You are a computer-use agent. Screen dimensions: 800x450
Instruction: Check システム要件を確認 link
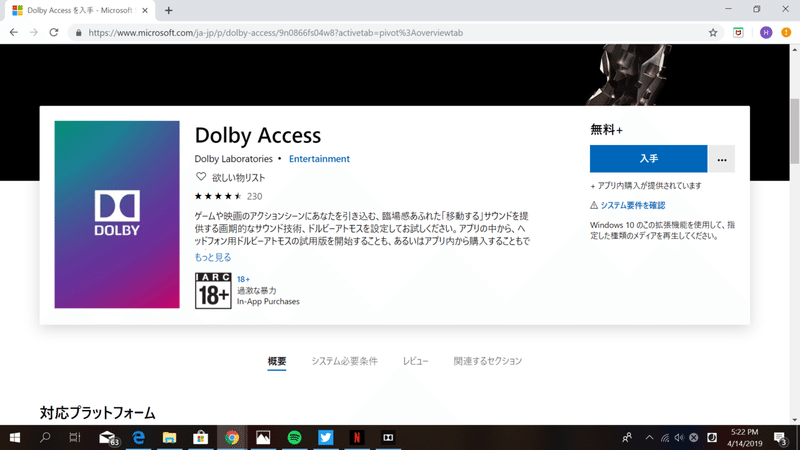click(x=633, y=205)
